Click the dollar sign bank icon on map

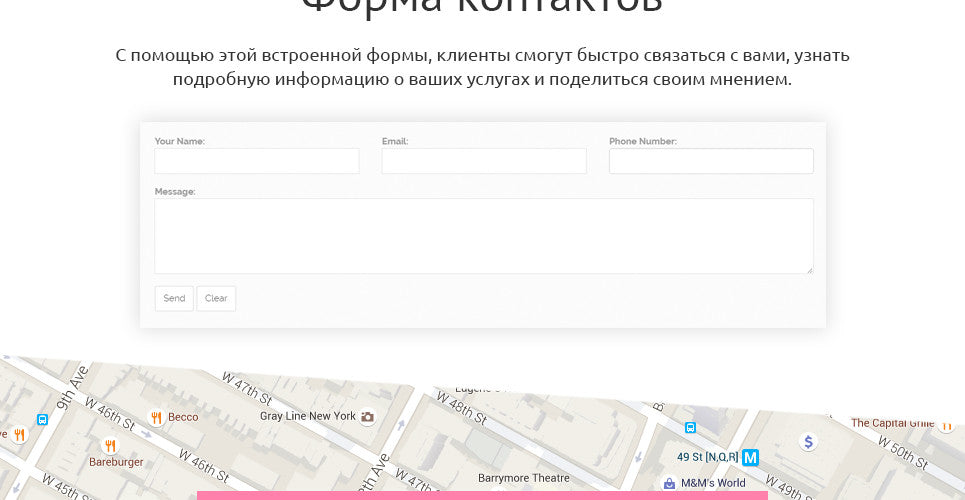coord(809,442)
